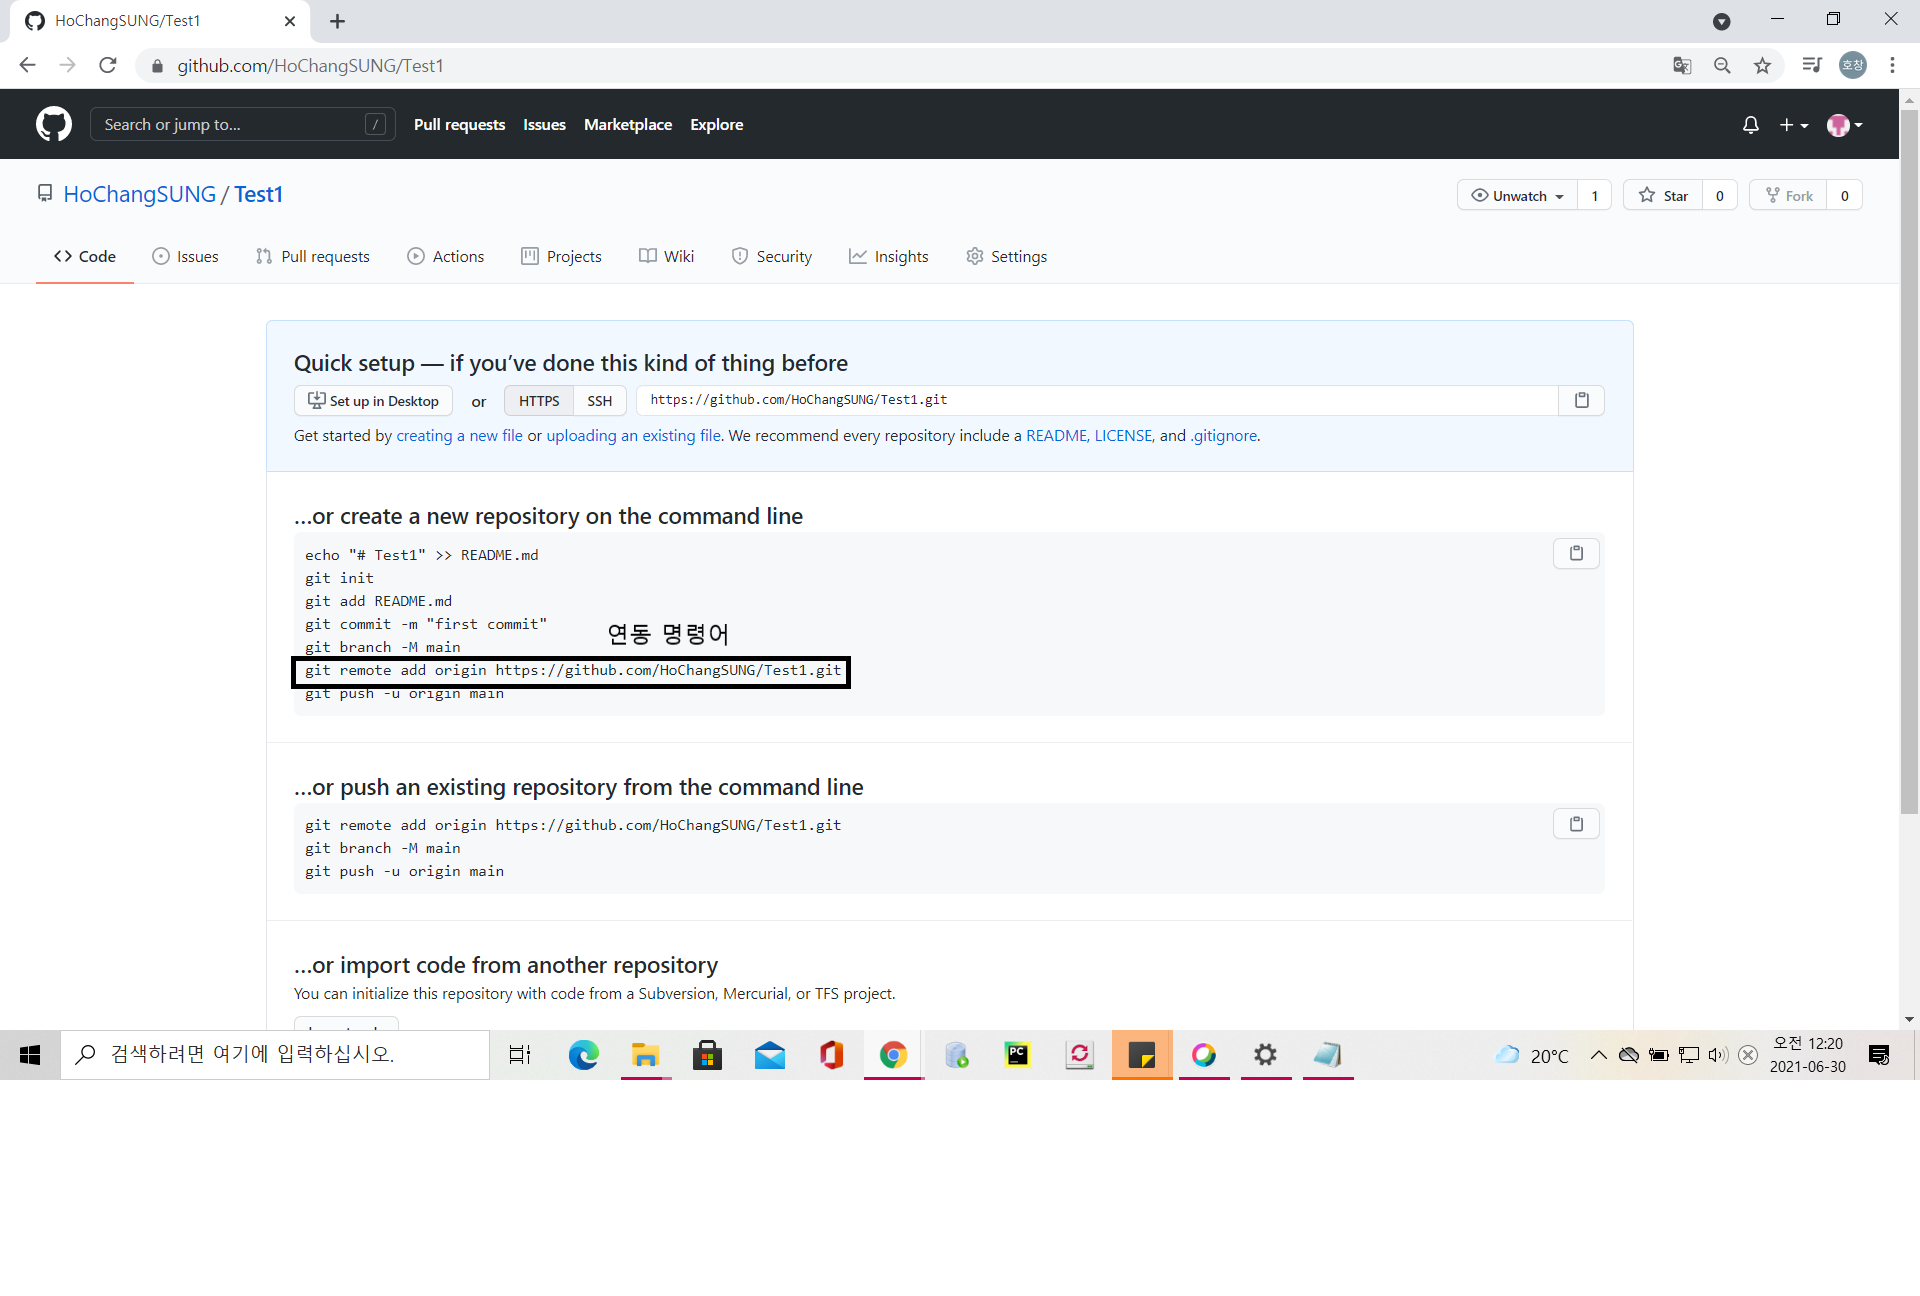Open the Unwatch dropdown
This screenshot has height=1296, width=1920.
coord(1516,195)
